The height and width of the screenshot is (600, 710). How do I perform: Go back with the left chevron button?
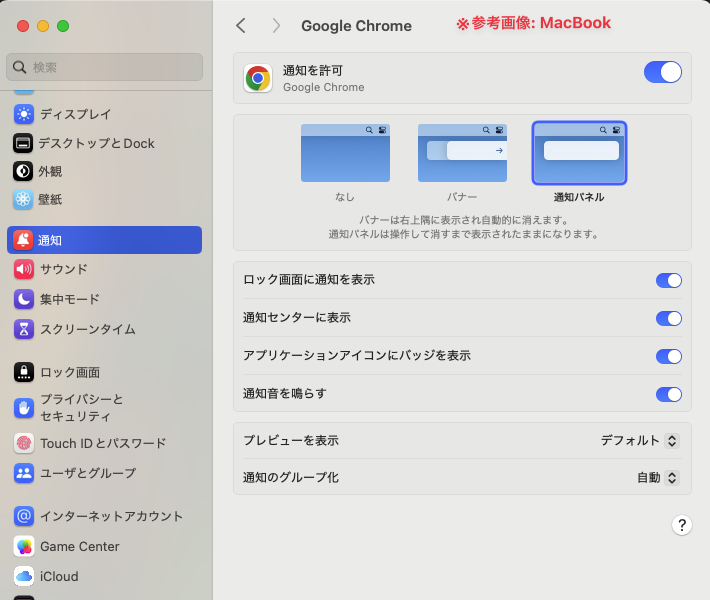pyautogui.click(x=241, y=25)
